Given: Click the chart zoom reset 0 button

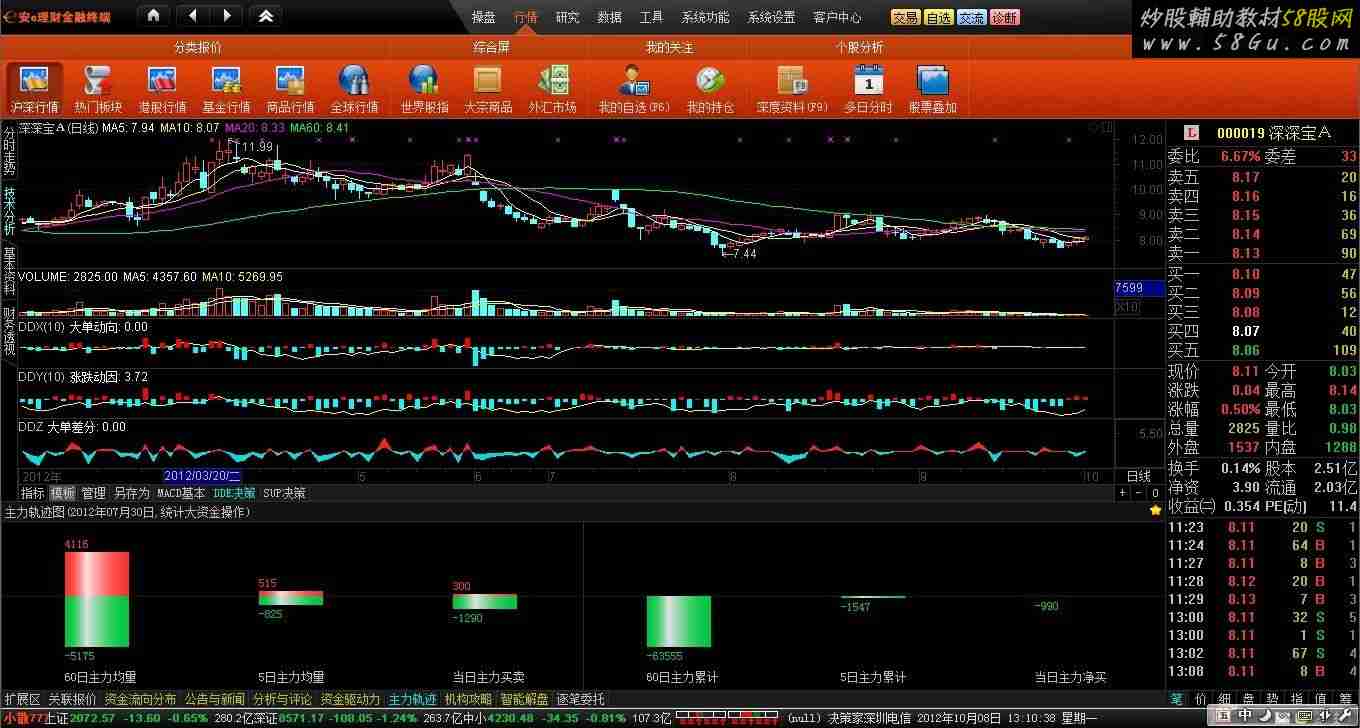Looking at the screenshot, I should (x=1155, y=493).
